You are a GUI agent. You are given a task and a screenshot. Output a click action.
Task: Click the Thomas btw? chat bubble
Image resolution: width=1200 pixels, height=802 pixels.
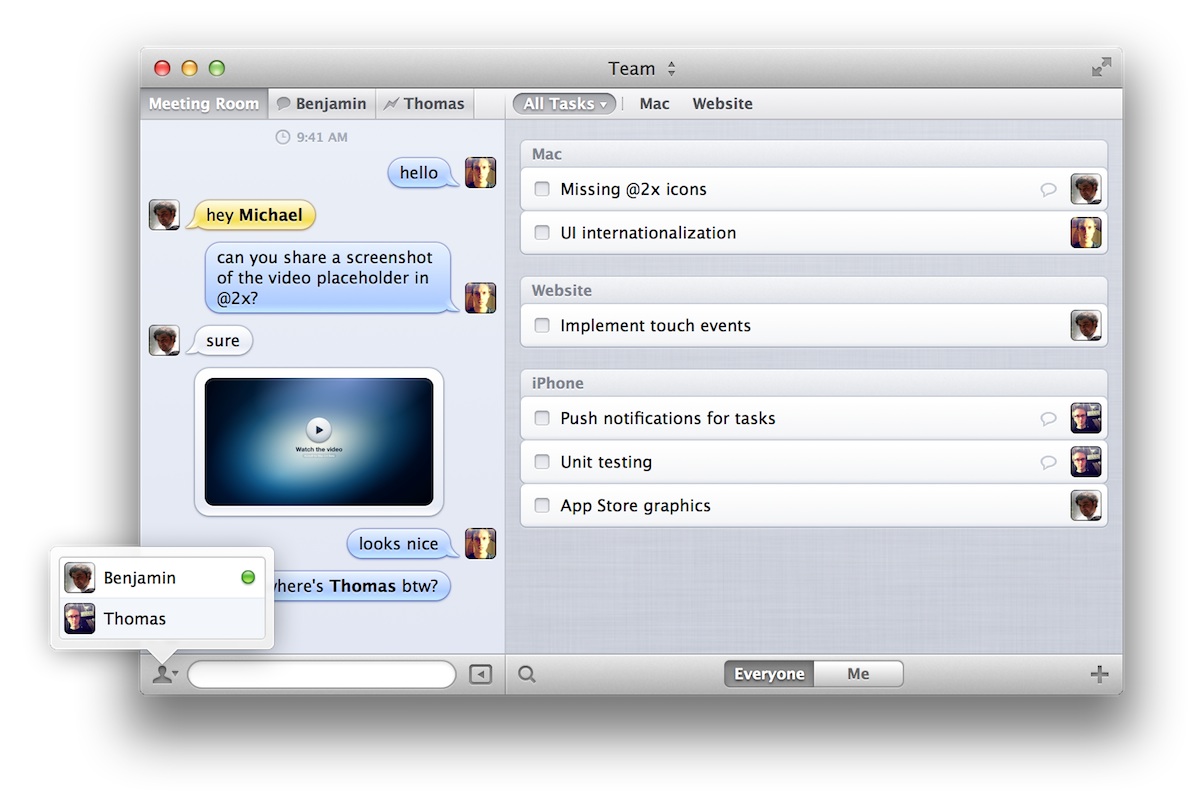362,586
